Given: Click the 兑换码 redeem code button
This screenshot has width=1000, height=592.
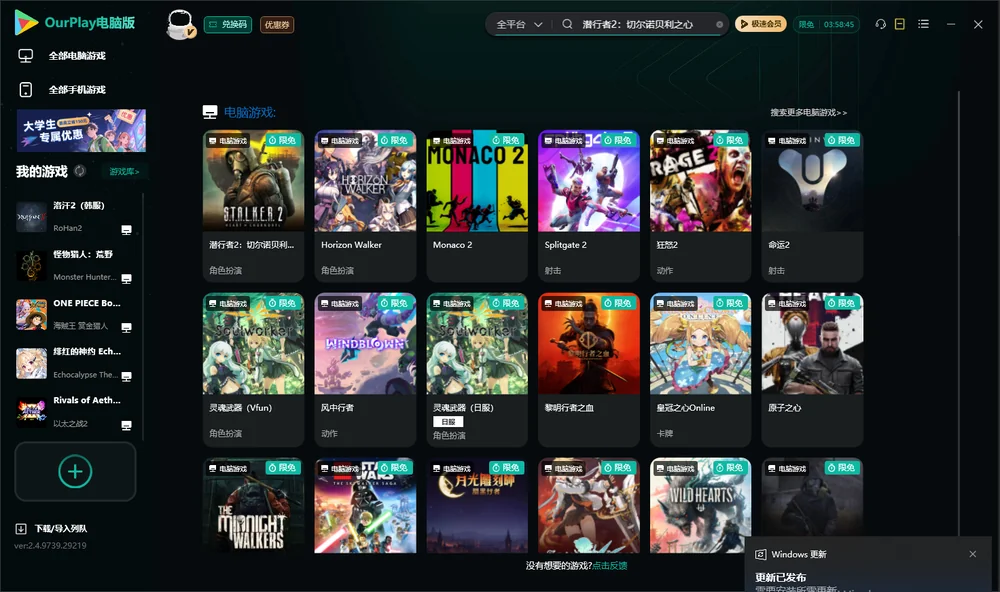Looking at the screenshot, I should click(x=228, y=25).
